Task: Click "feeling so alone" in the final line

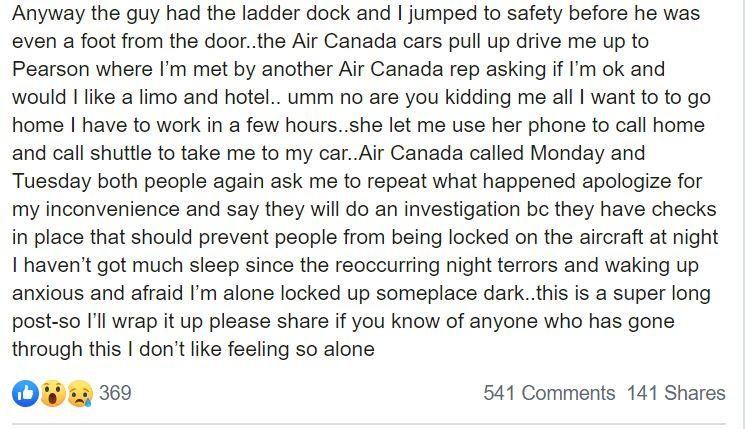Action: [301, 350]
